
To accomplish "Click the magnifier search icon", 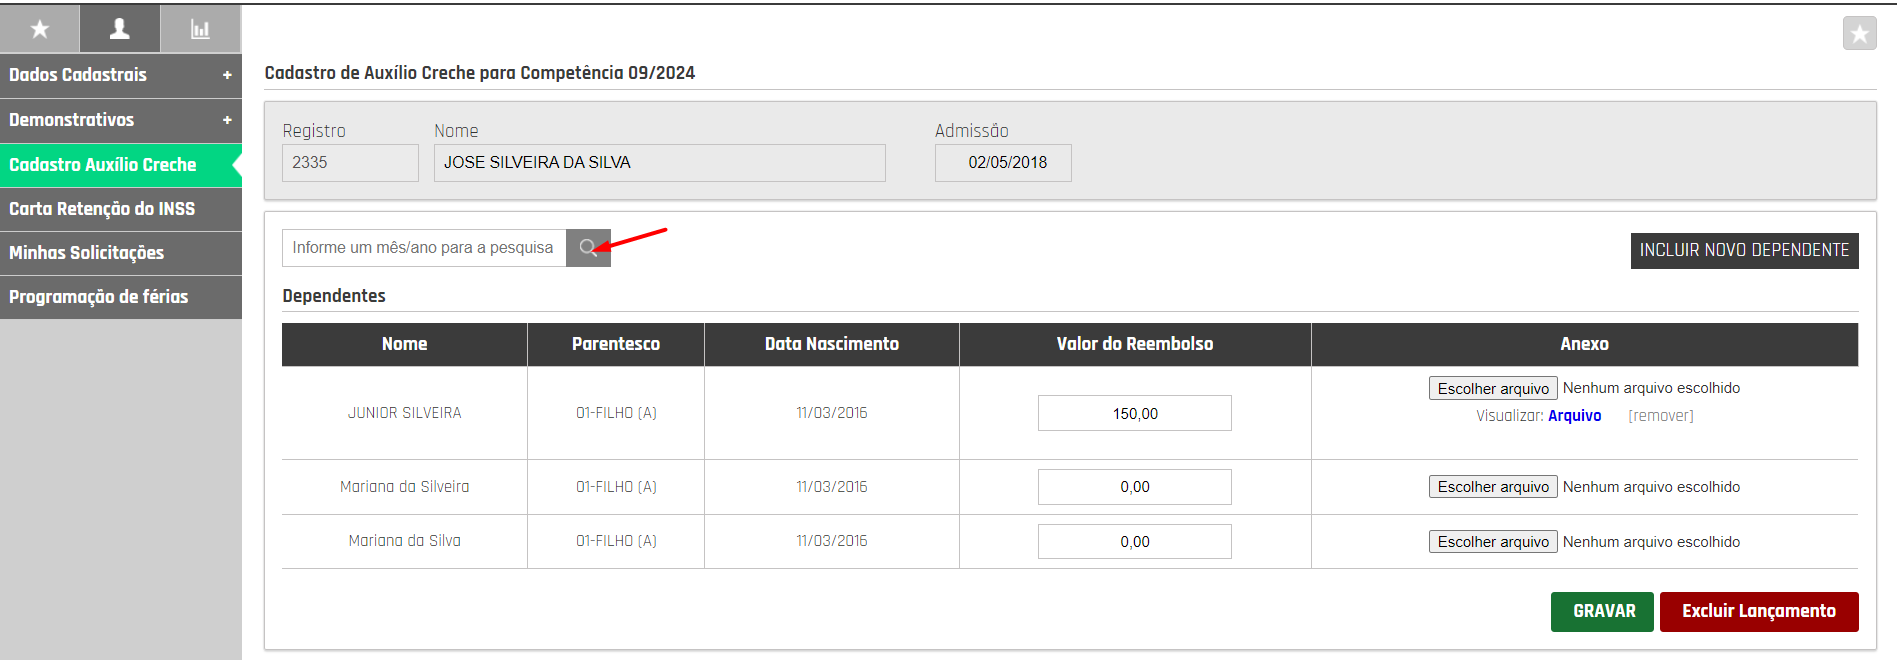I will (x=588, y=248).
